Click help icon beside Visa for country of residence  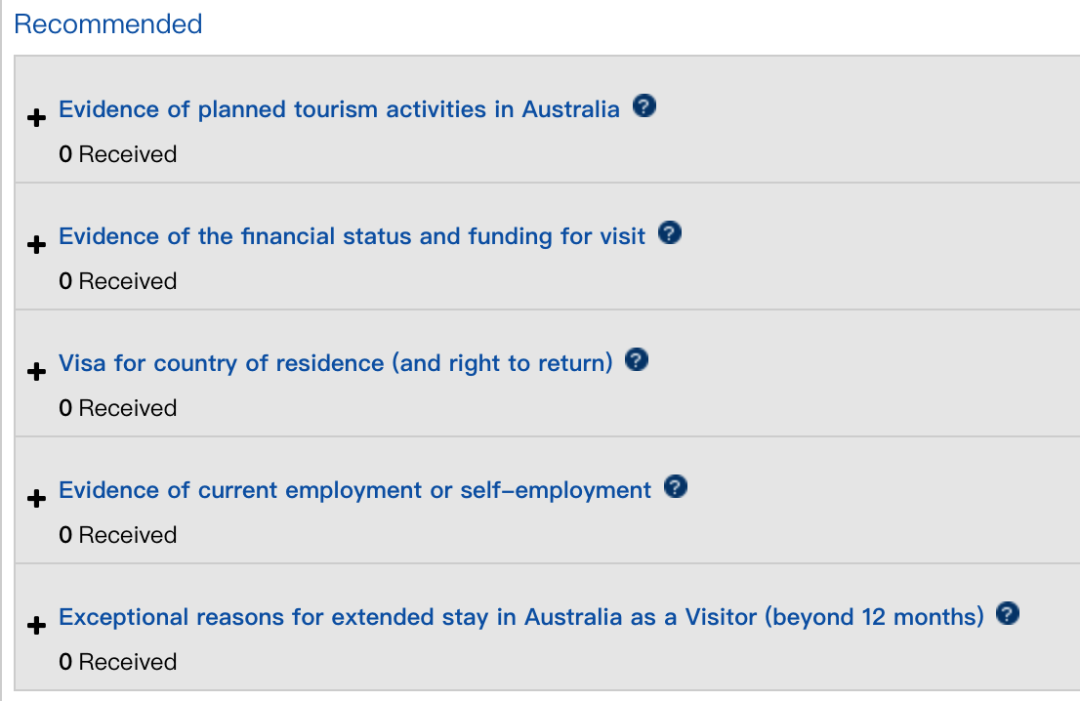pyautogui.click(x=637, y=360)
